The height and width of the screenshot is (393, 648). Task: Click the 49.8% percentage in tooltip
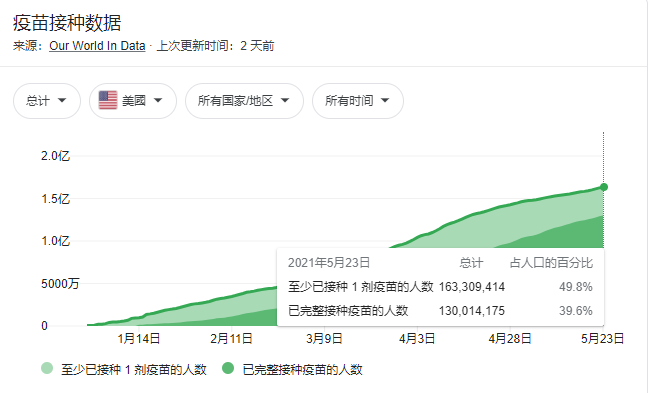(x=576, y=287)
